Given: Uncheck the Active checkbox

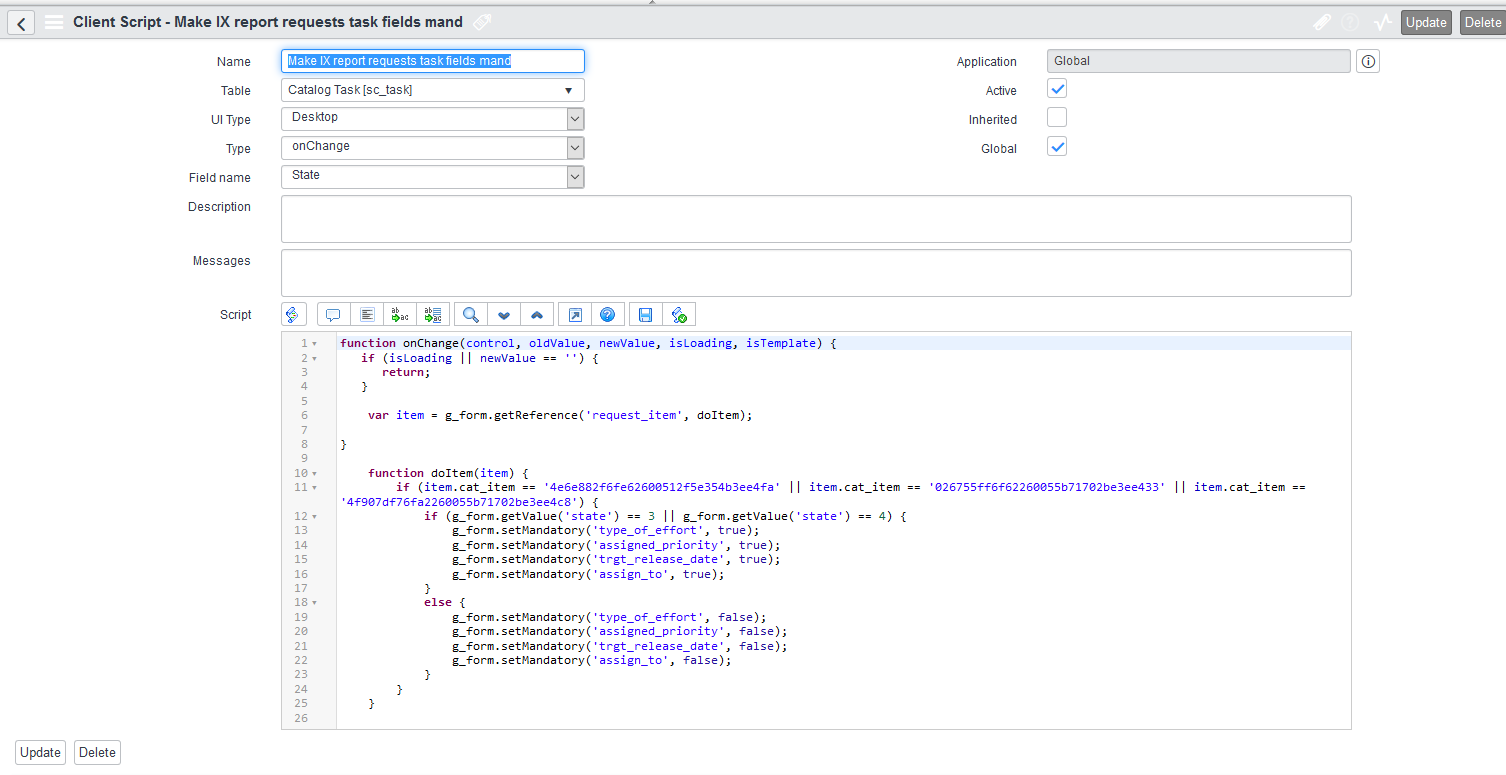Looking at the screenshot, I should pyautogui.click(x=1057, y=89).
